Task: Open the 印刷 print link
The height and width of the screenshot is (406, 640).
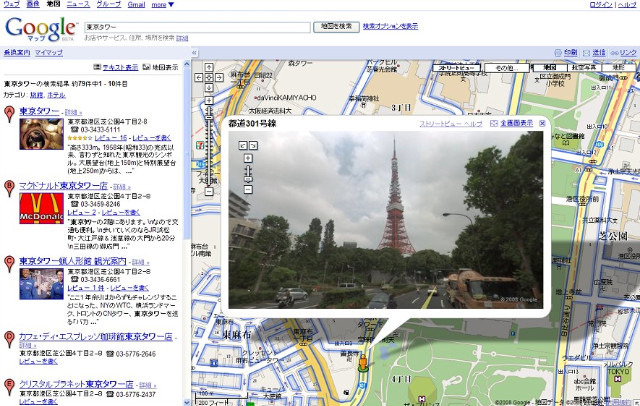Action: (x=571, y=53)
